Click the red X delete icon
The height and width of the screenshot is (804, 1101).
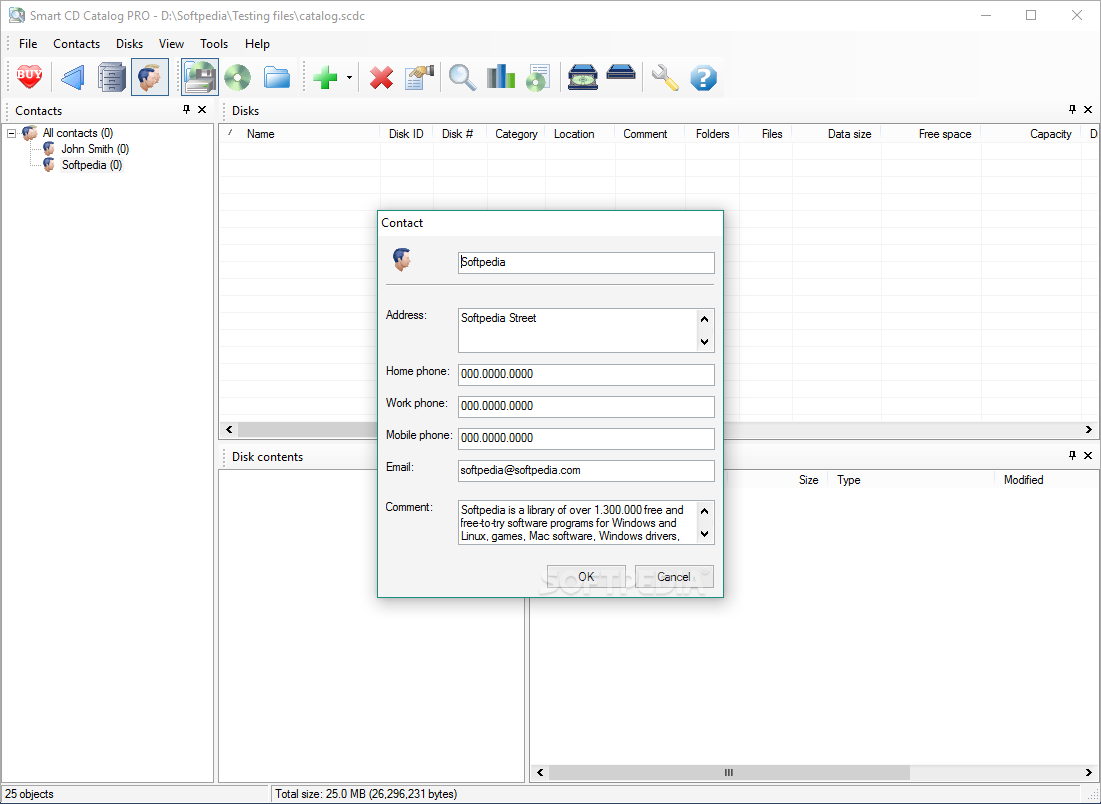pyautogui.click(x=381, y=77)
